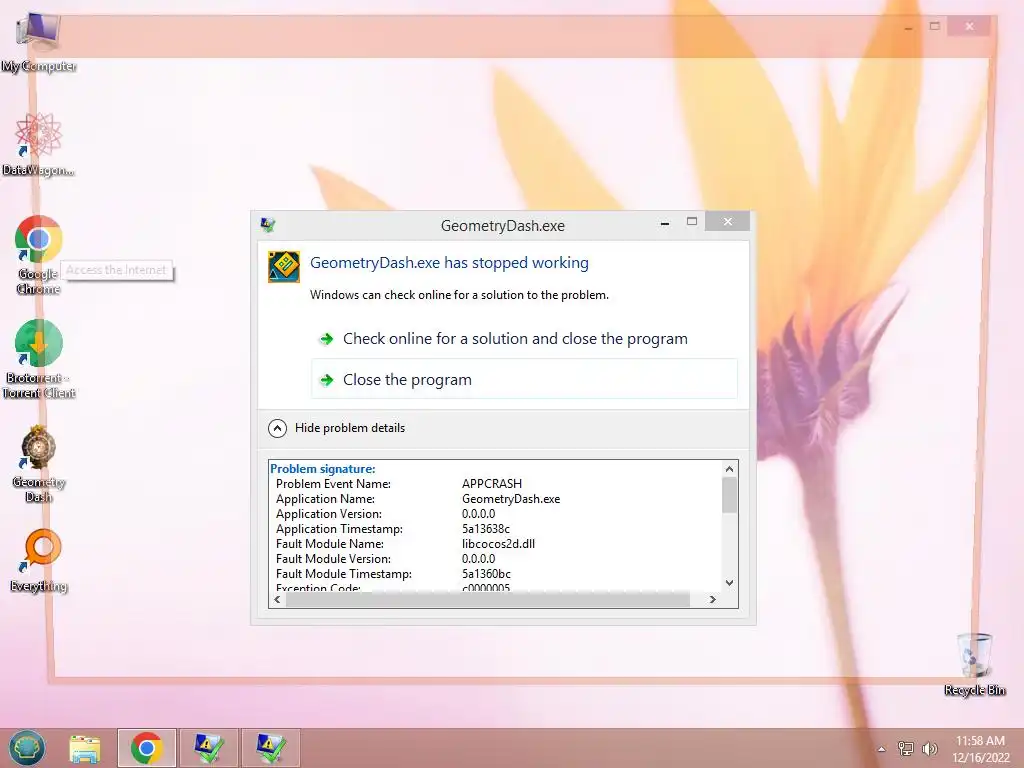
Task: Select Fault Module Timestamp value 5a1360bc
Action: 487,573
